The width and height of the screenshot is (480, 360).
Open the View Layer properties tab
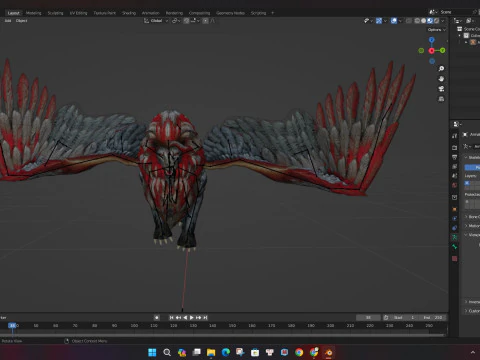click(x=455, y=166)
